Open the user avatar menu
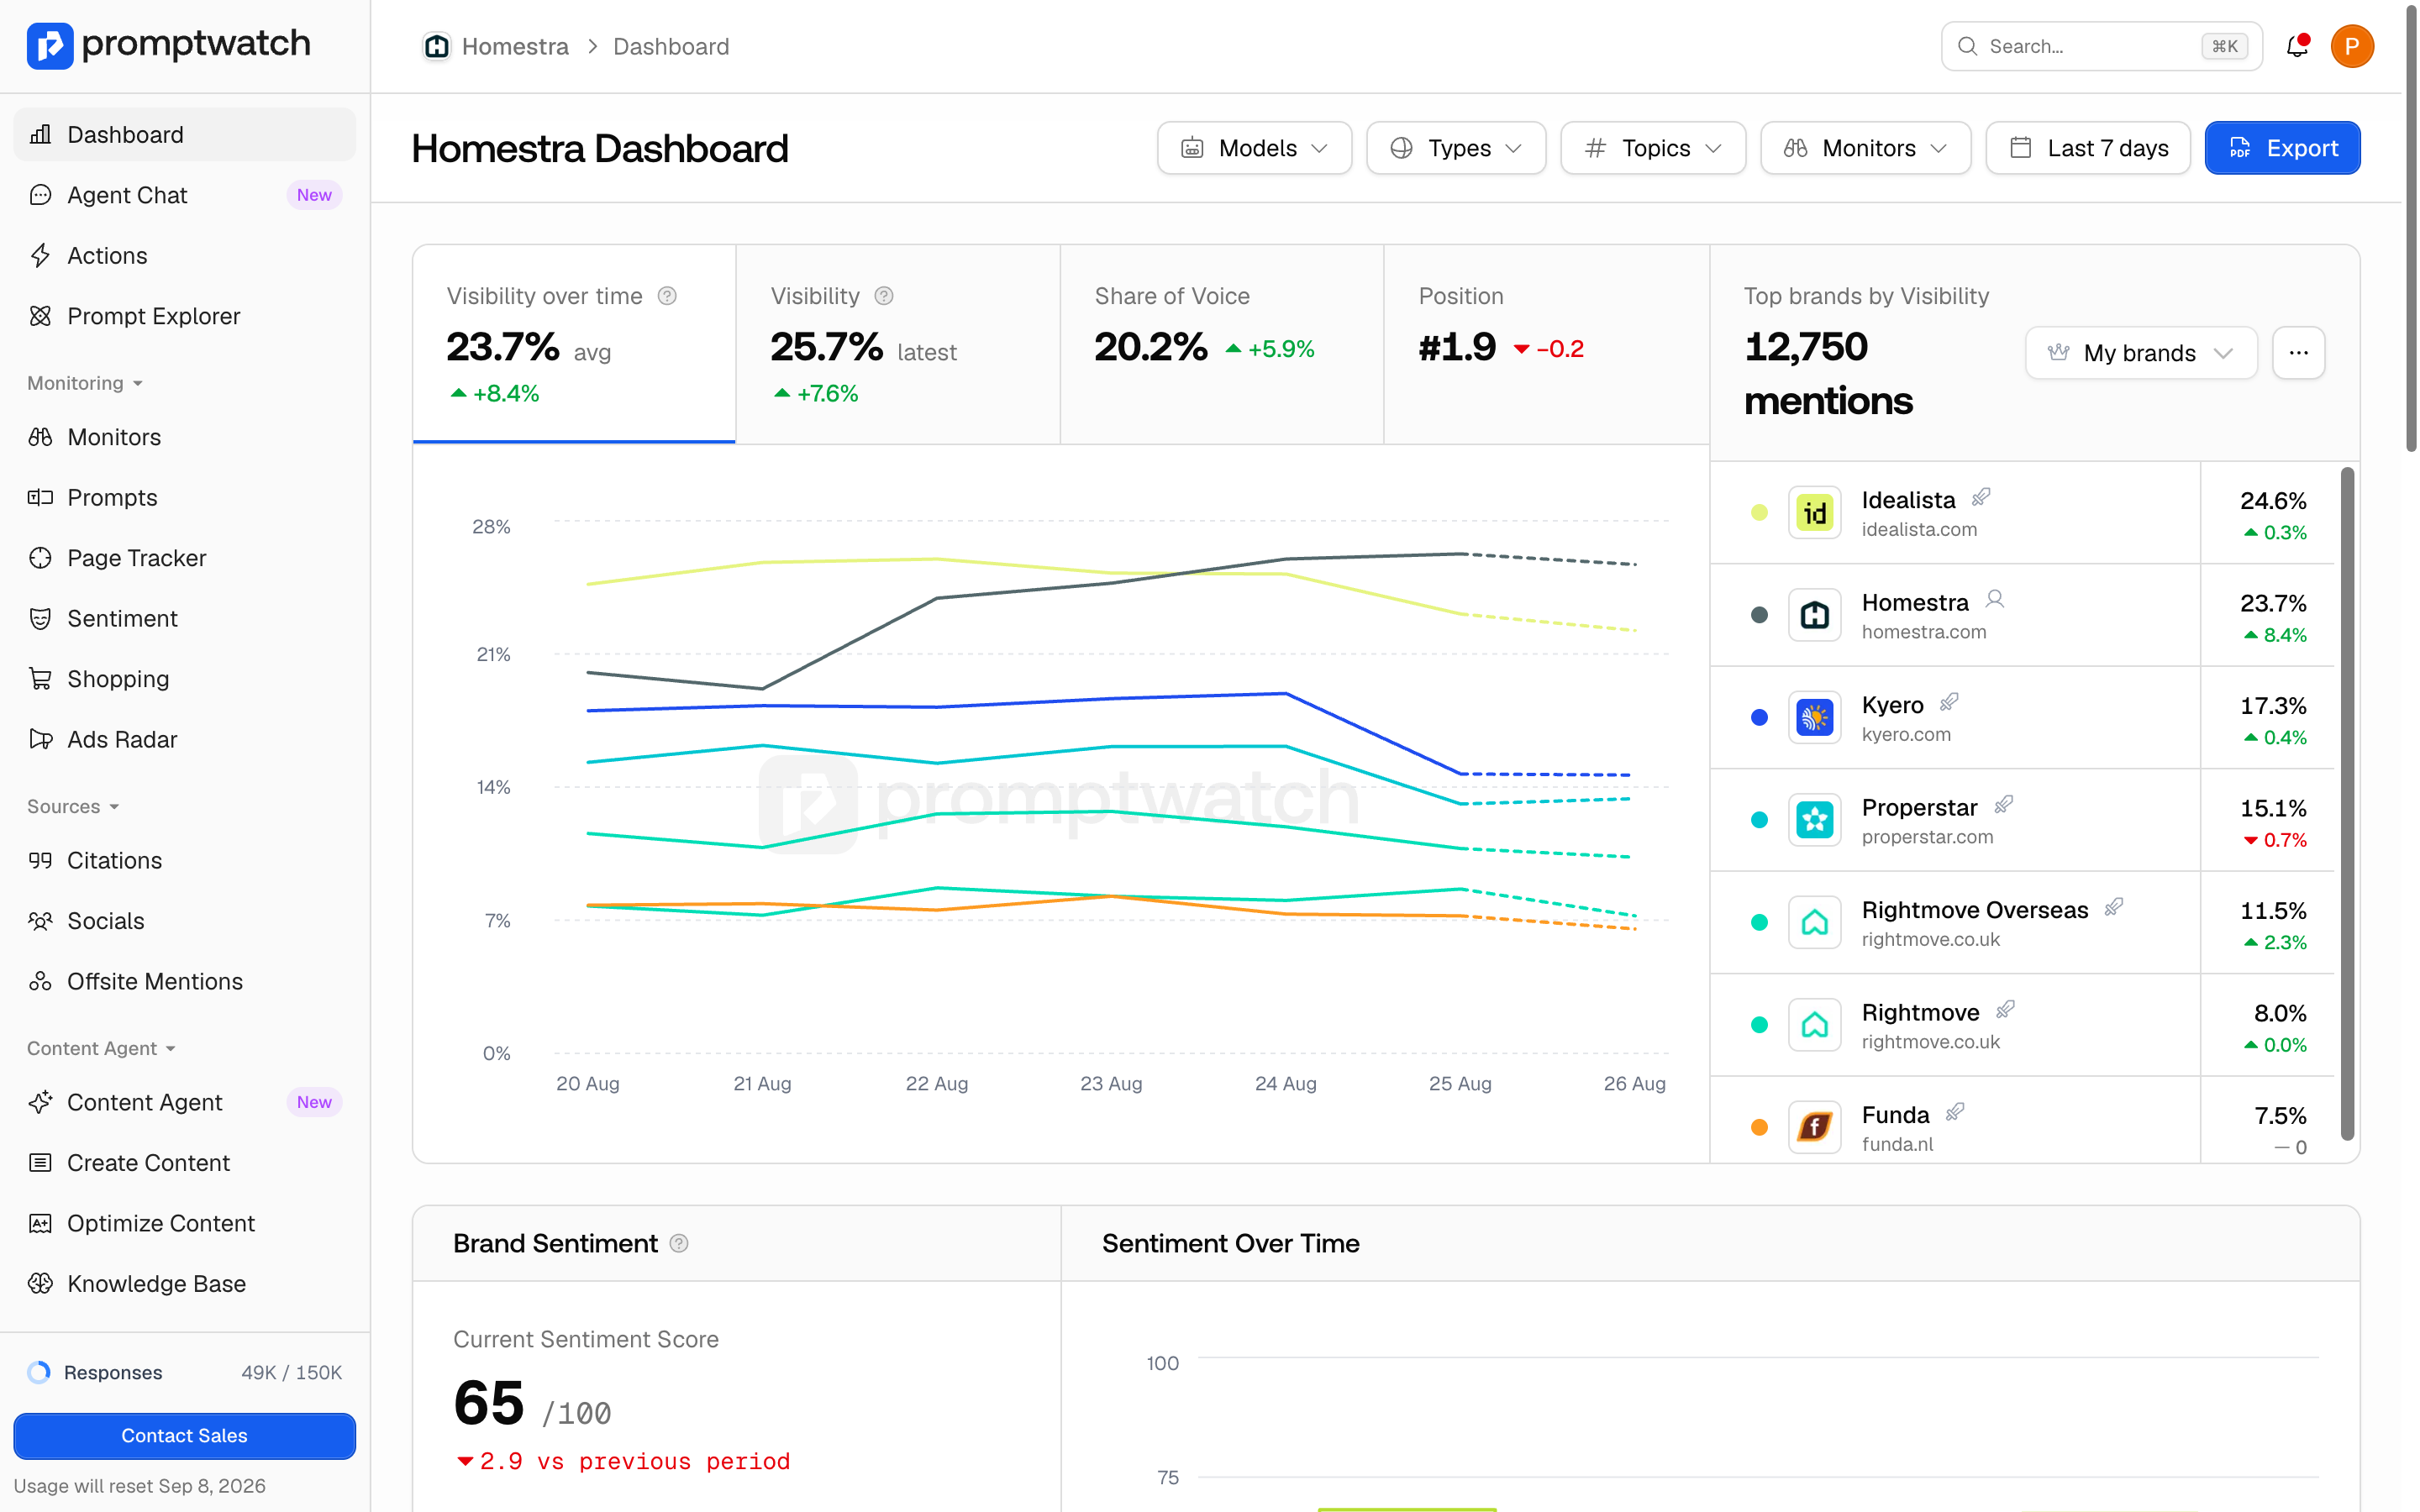Viewport: 2420px width, 1512px height. [x=2352, y=46]
